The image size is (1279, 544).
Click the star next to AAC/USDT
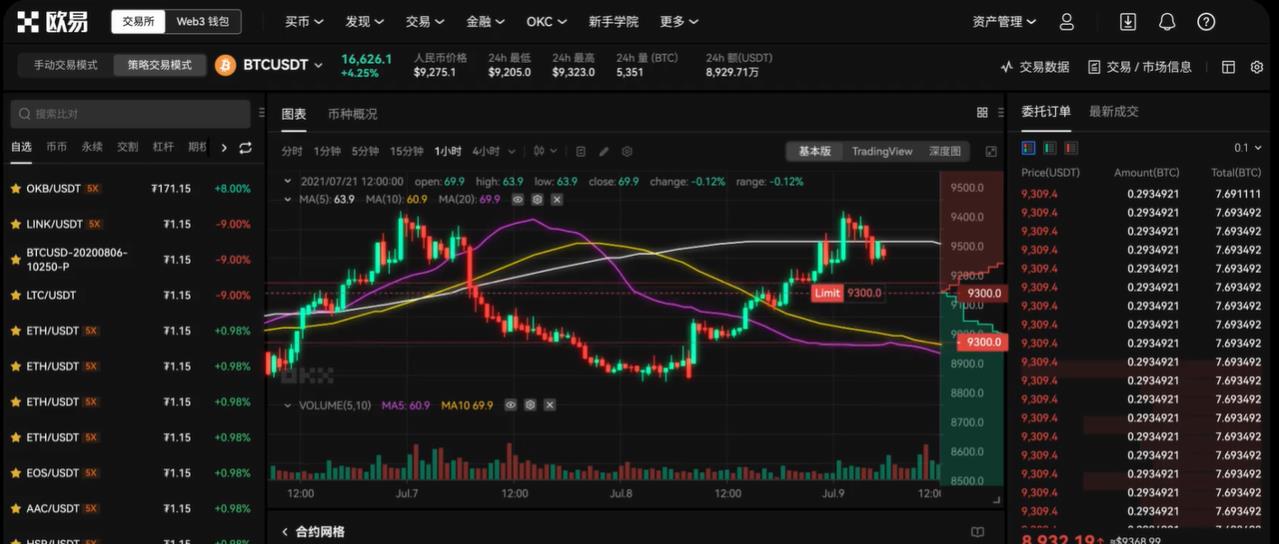click(x=16, y=508)
